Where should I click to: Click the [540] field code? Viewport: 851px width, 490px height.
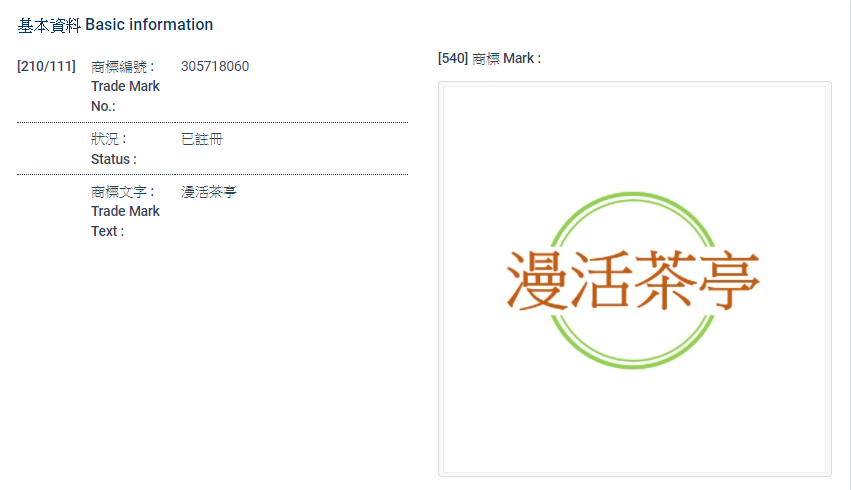453,58
